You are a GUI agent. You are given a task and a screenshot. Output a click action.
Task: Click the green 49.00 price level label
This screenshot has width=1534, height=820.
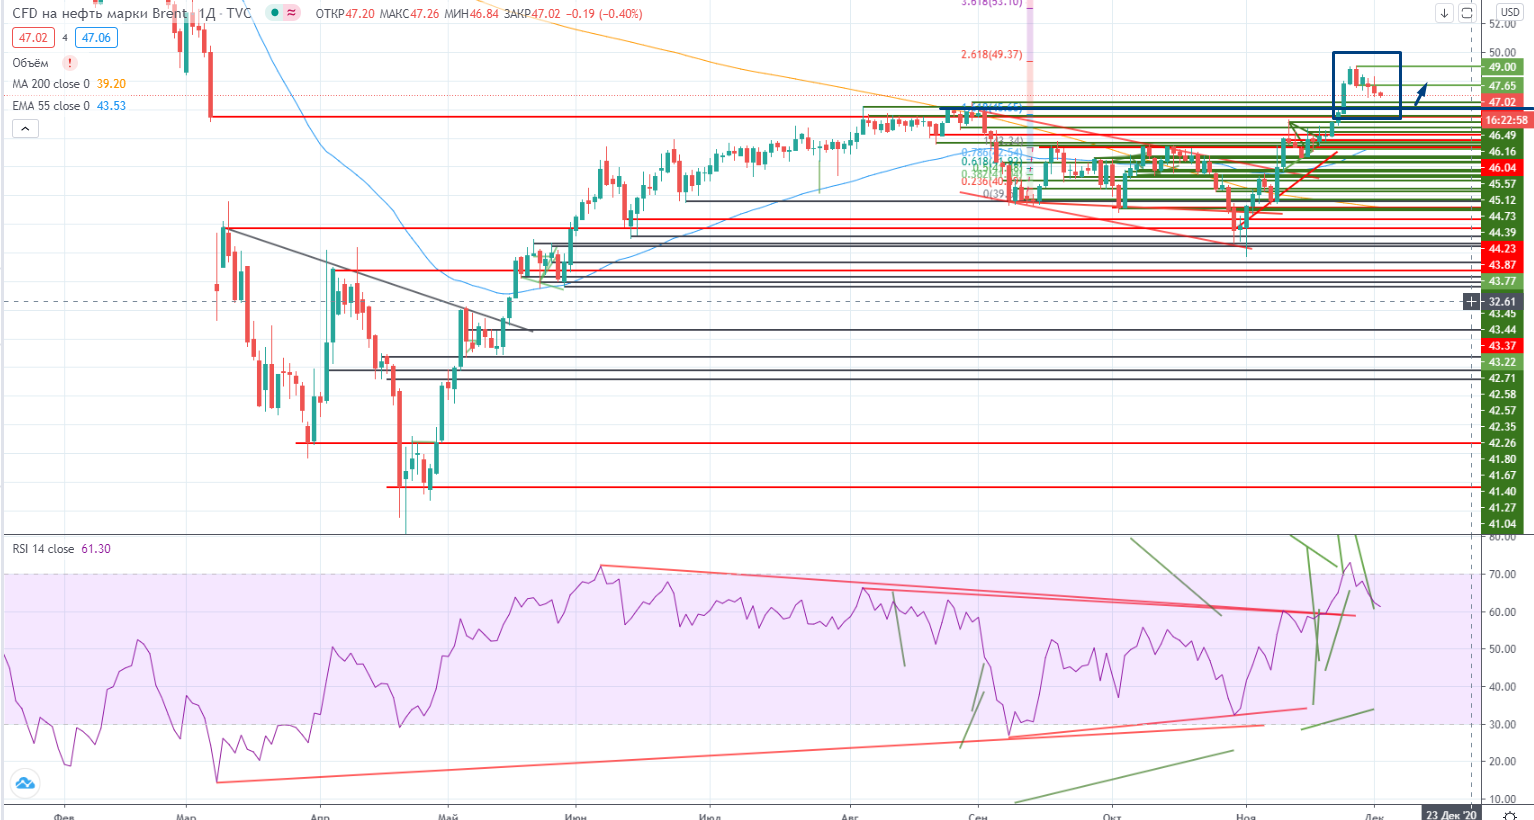(1502, 67)
